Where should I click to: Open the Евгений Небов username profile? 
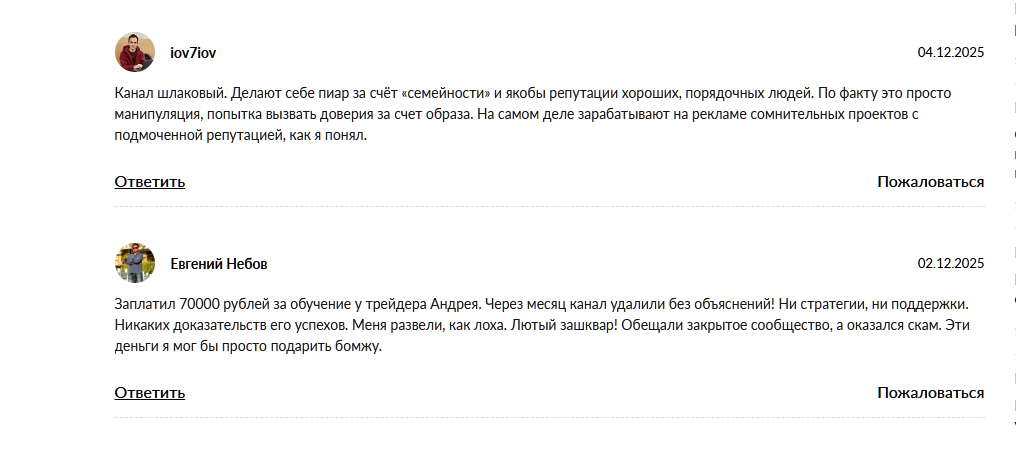tap(219, 264)
